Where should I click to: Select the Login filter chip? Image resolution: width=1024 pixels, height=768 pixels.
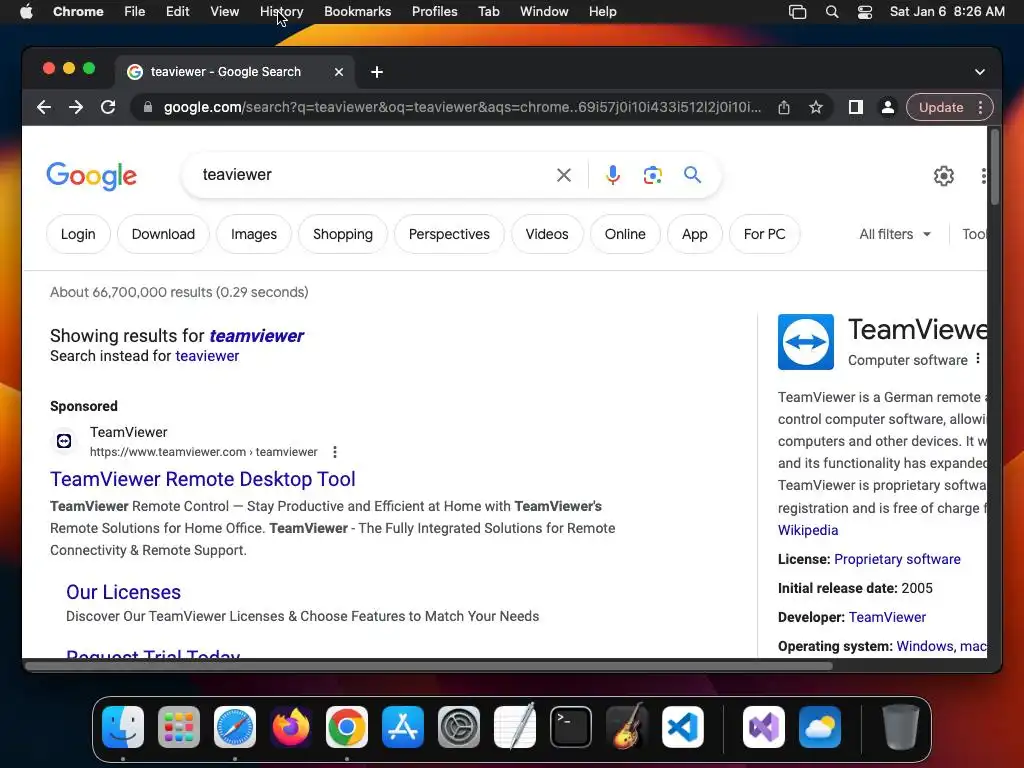(78, 234)
